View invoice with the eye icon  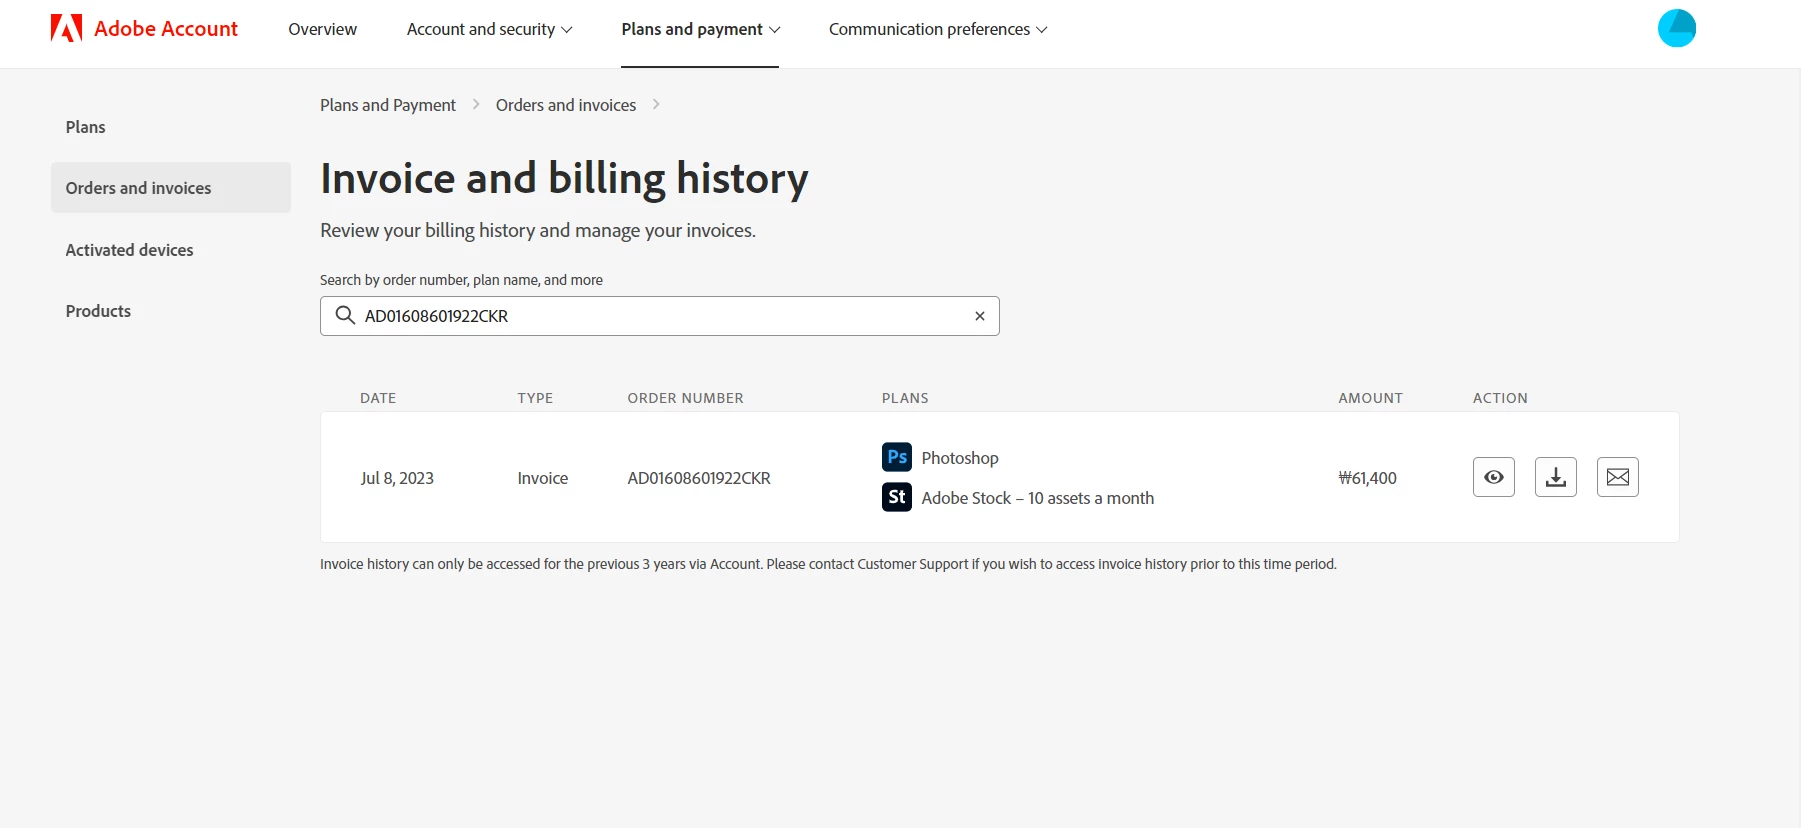[1494, 477]
